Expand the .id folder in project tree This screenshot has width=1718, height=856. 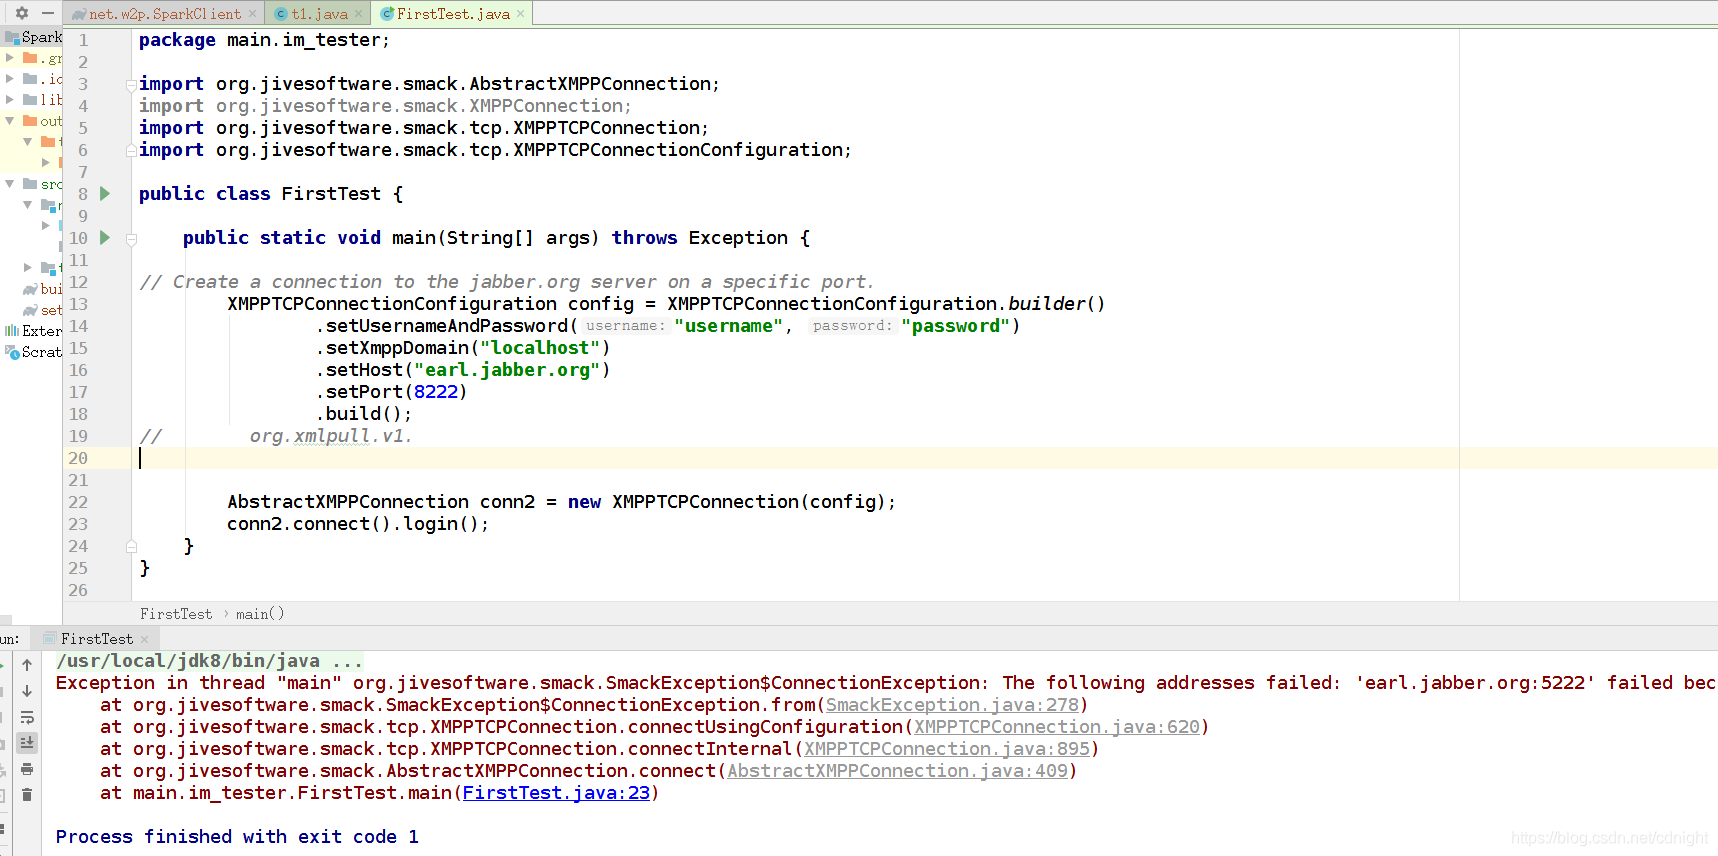pyautogui.click(x=10, y=78)
